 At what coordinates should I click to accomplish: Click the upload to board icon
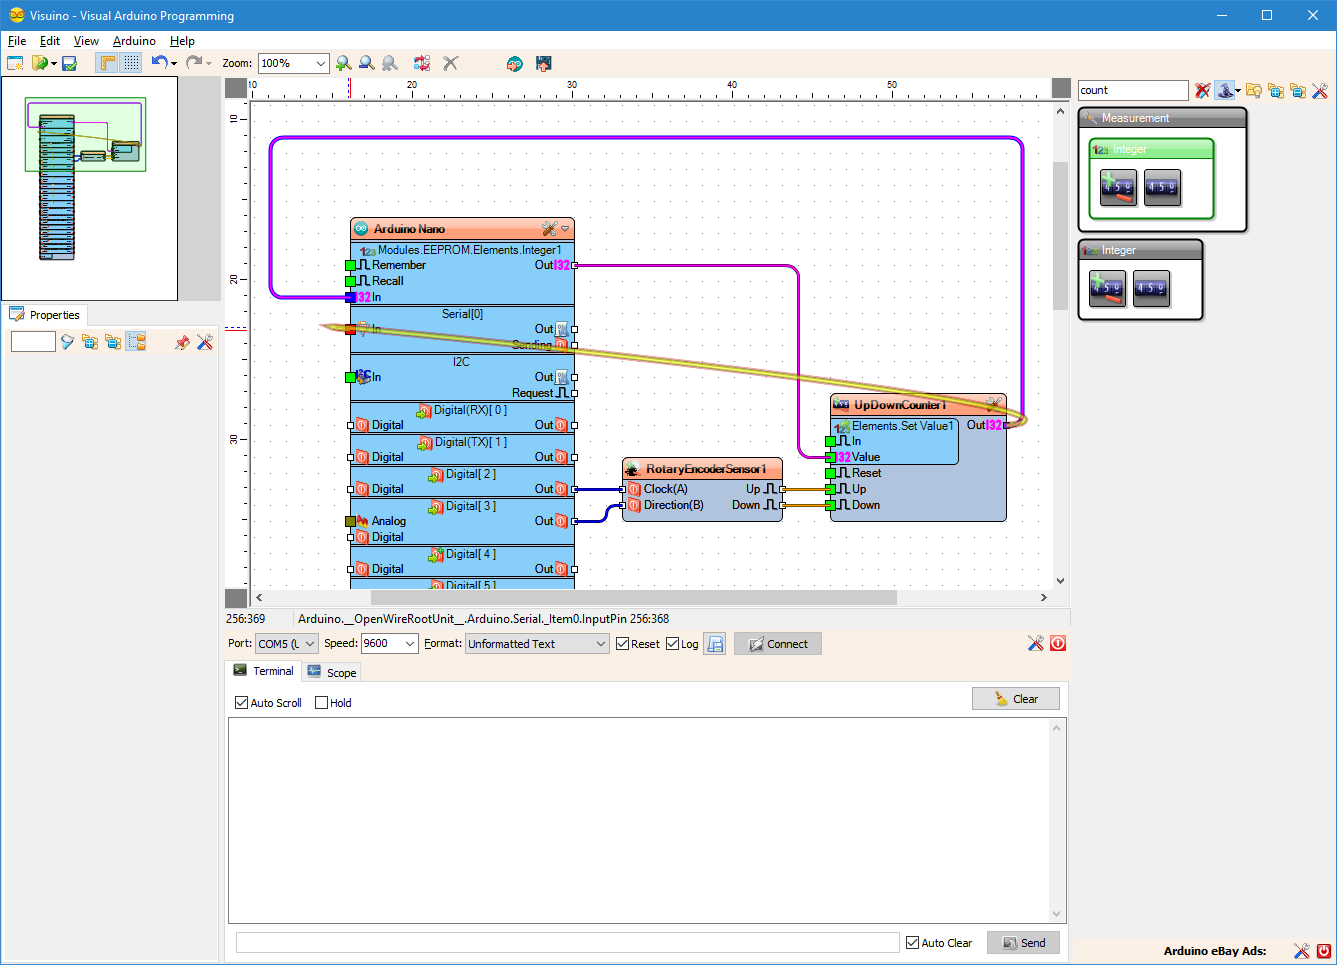544,63
